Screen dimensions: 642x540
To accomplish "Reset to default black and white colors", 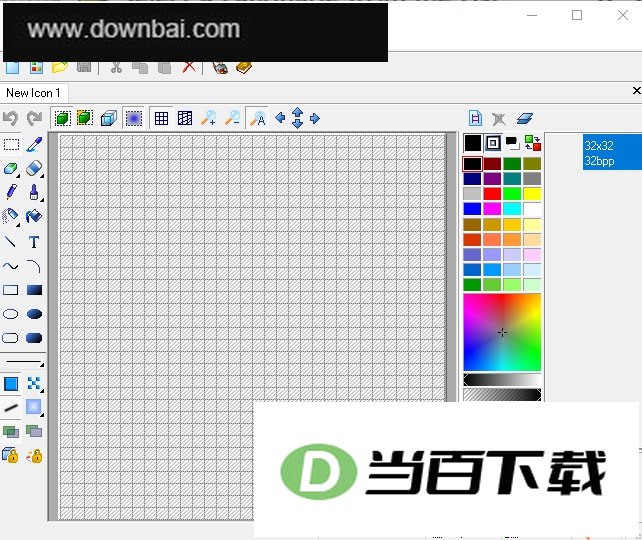I will [513, 143].
